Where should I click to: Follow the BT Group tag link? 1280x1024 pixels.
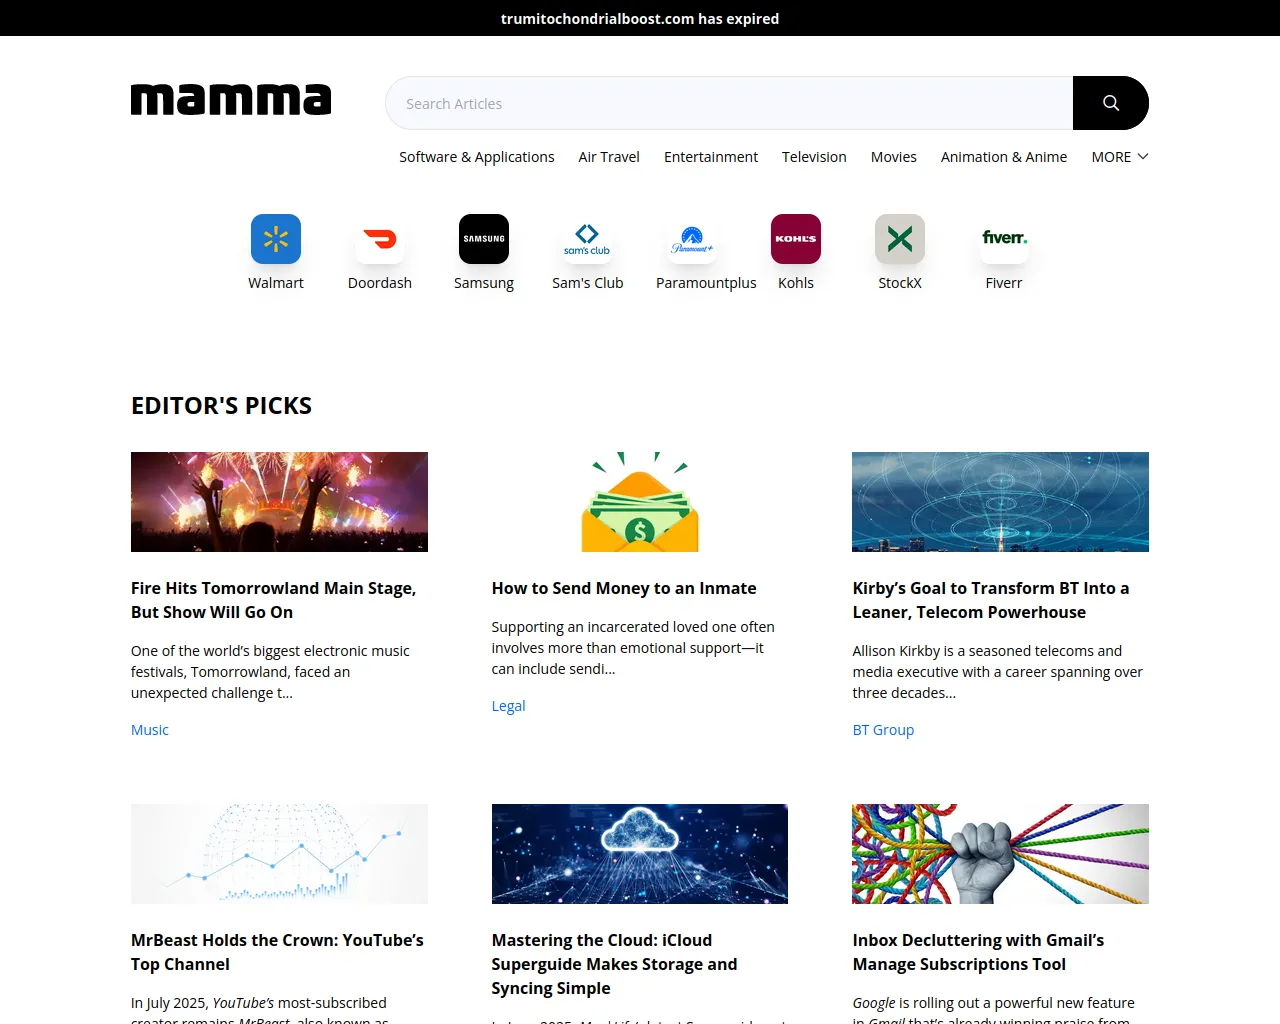883,730
